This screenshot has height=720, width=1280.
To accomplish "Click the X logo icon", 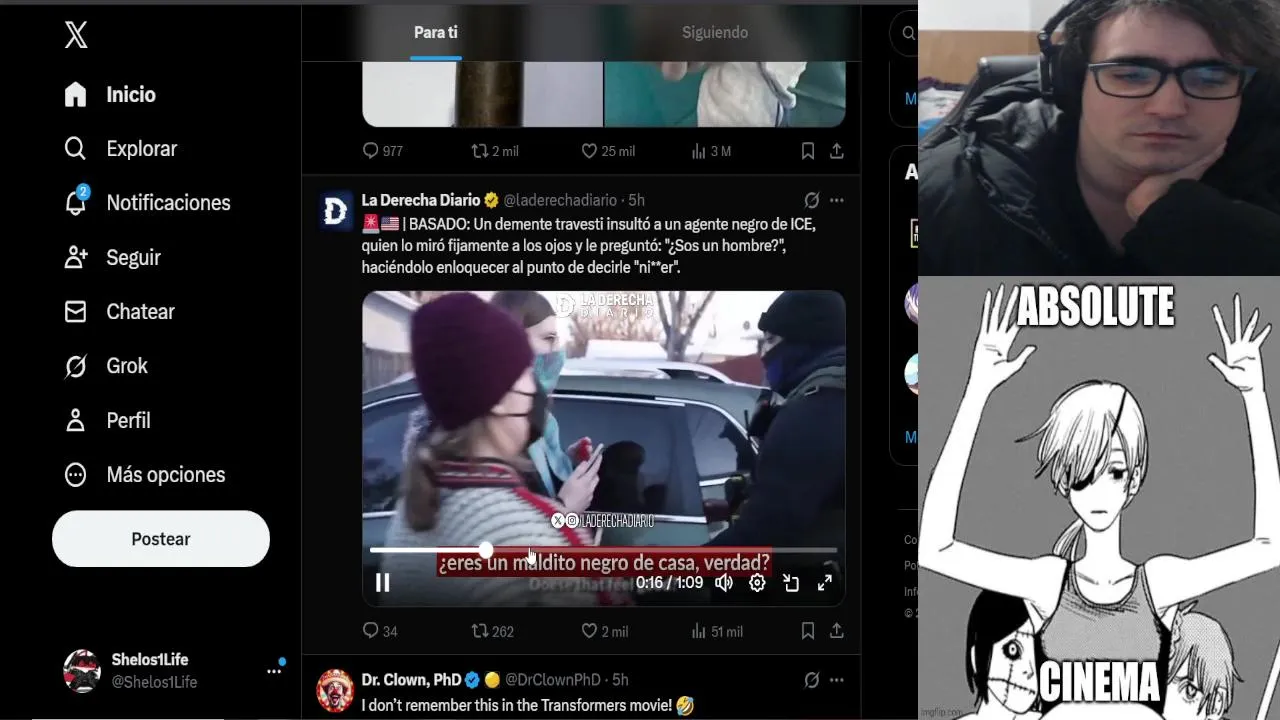I will (x=76, y=35).
